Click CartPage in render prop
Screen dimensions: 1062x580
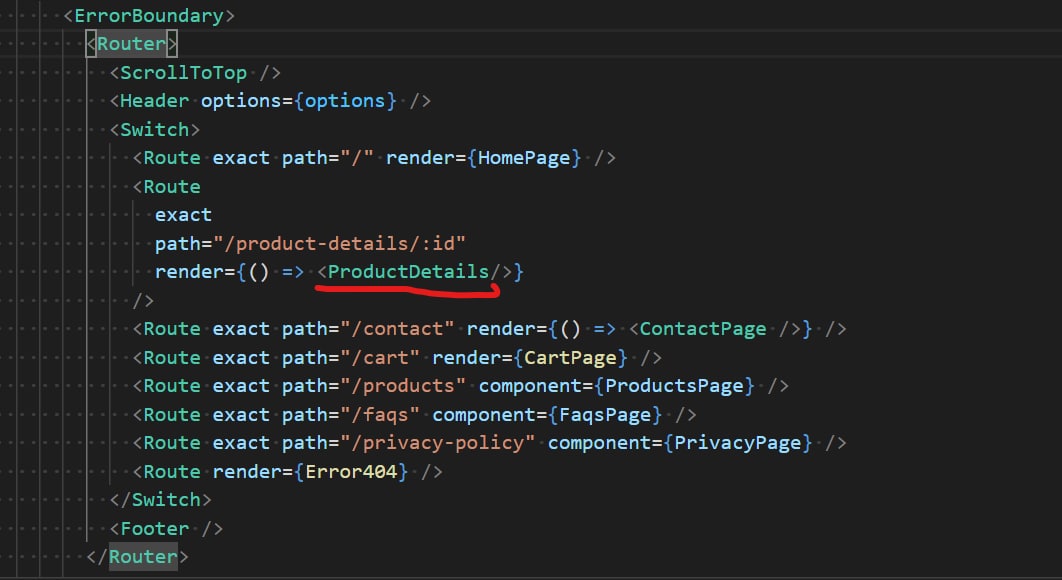(570, 357)
